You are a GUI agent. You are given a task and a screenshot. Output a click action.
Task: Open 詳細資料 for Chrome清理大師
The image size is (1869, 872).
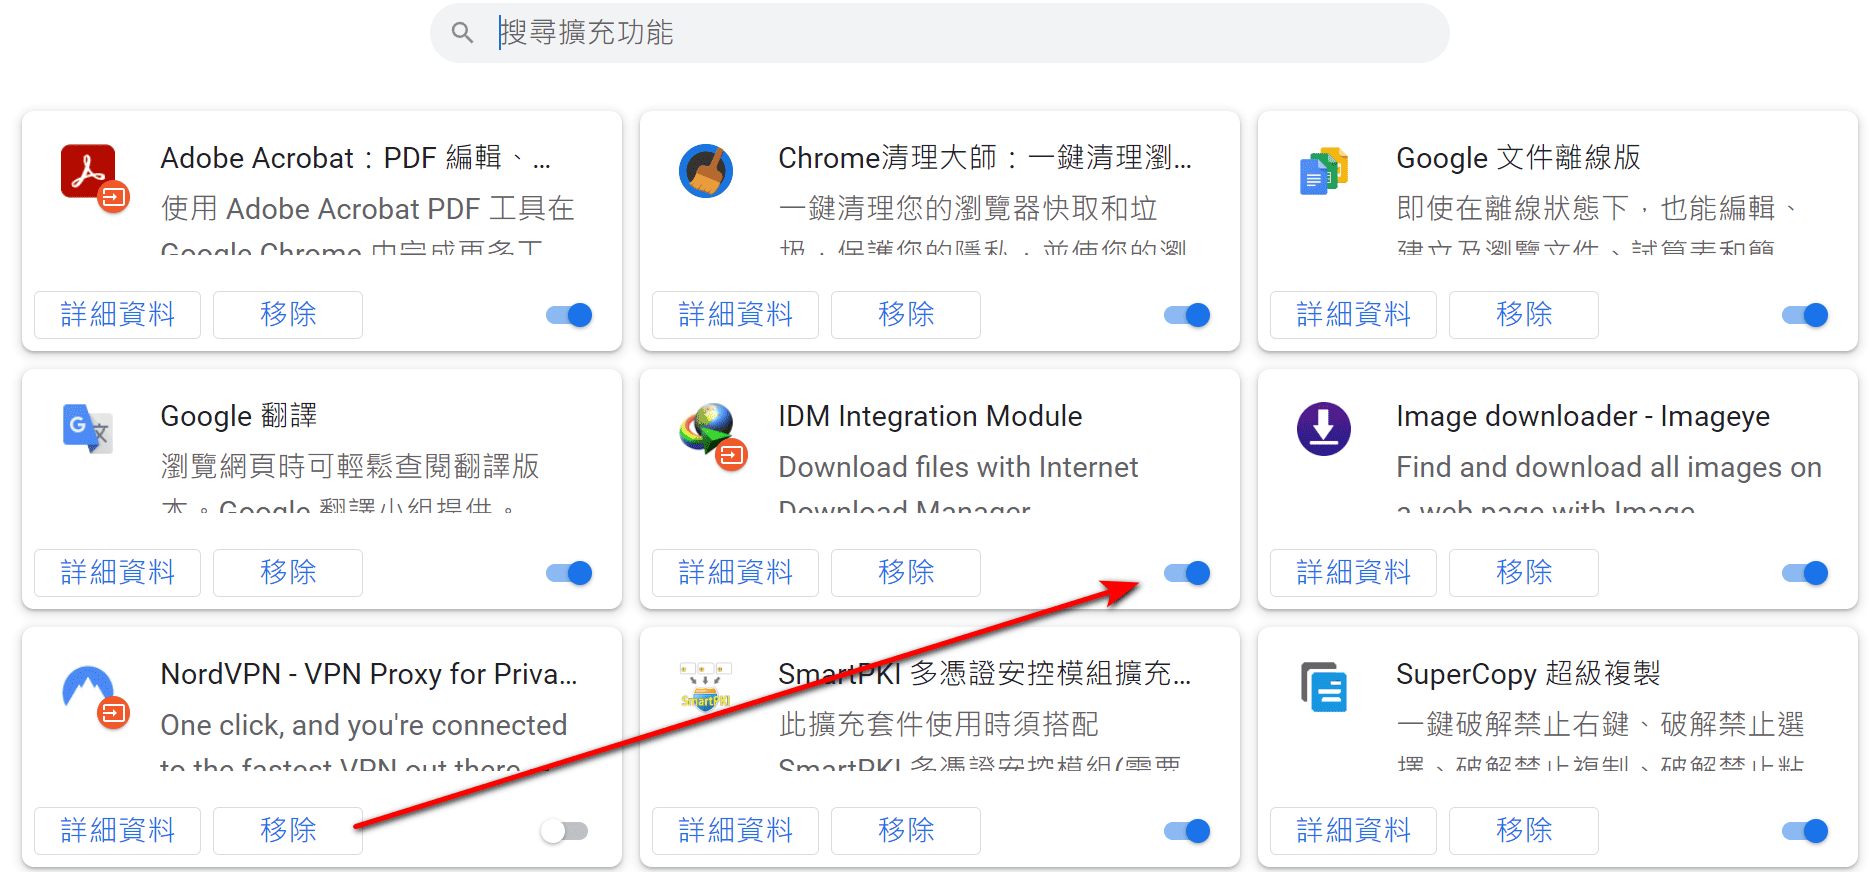[x=736, y=315]
